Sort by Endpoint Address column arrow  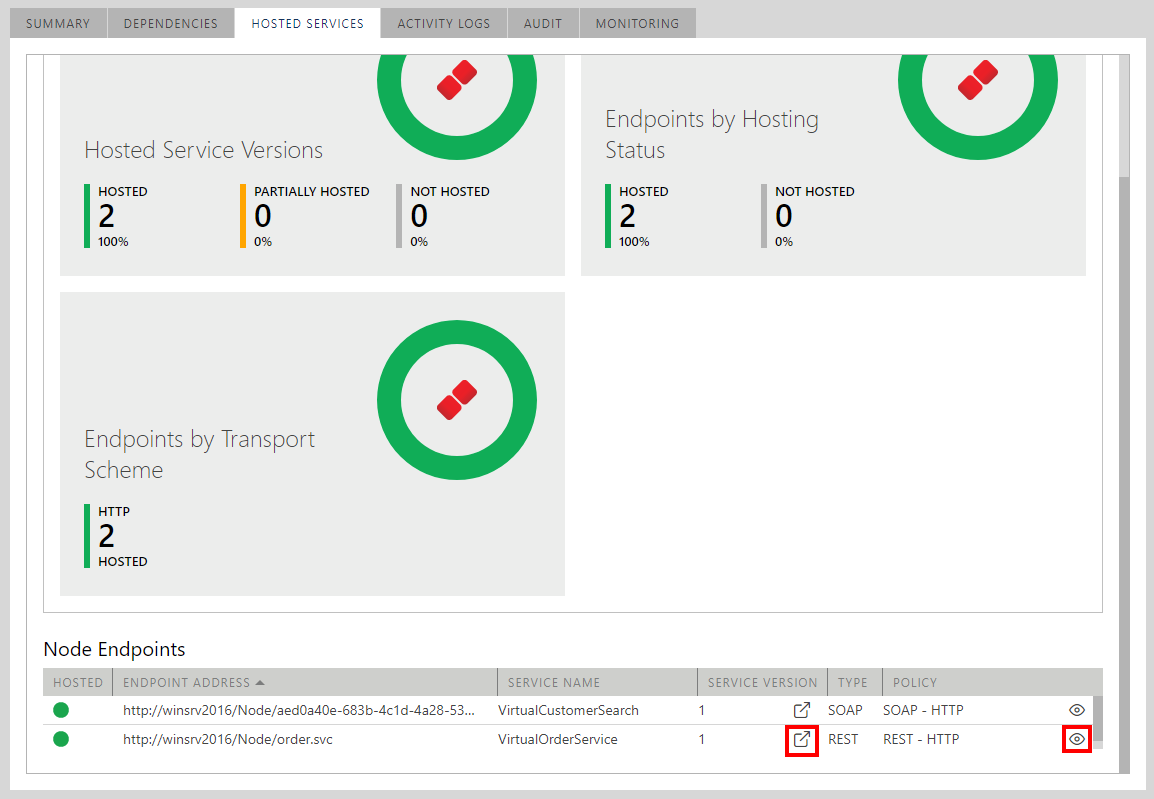pos(261,683)
